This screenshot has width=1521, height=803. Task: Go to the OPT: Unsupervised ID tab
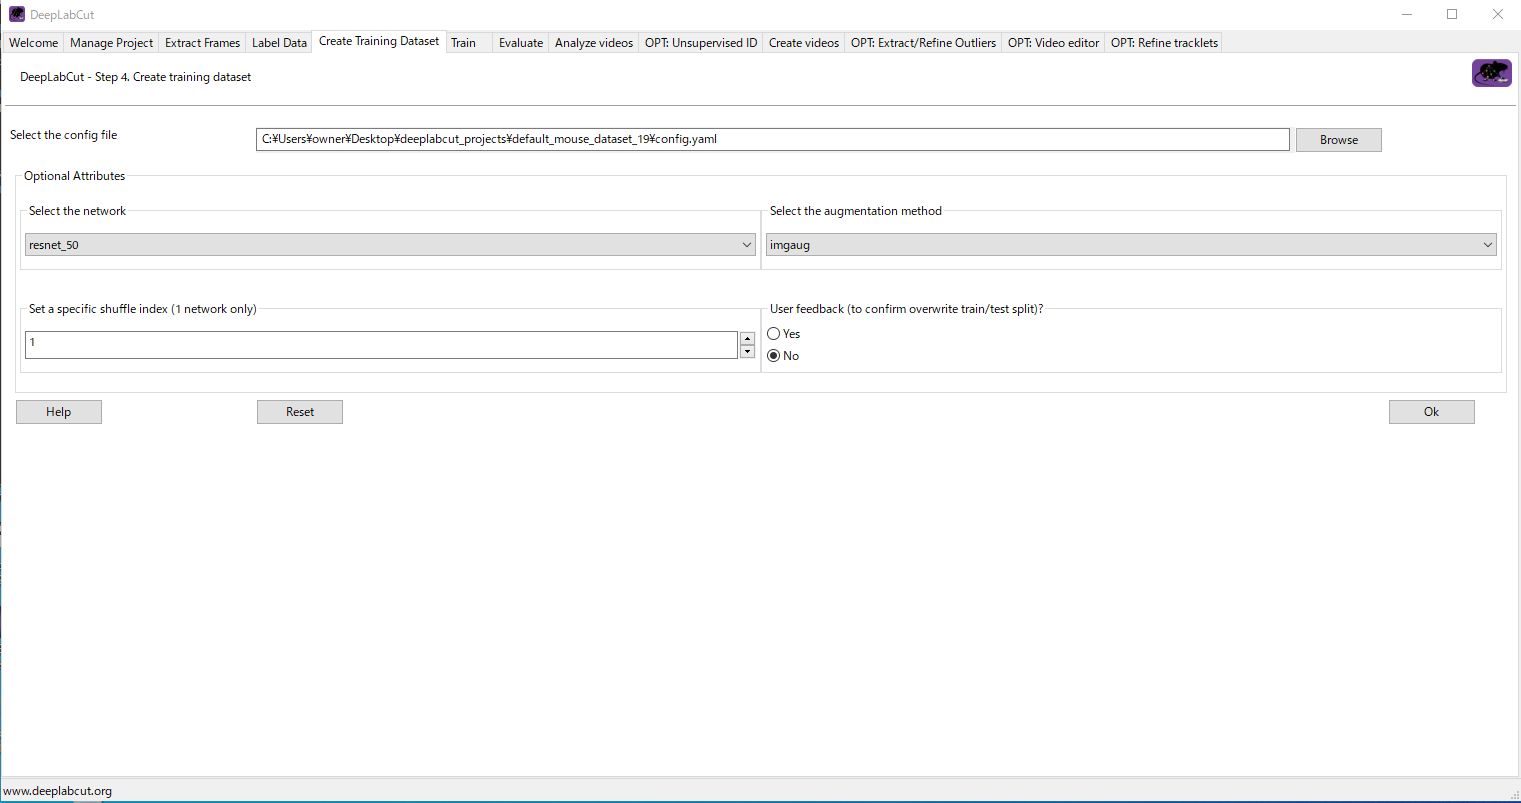click(x=701, y=43)
